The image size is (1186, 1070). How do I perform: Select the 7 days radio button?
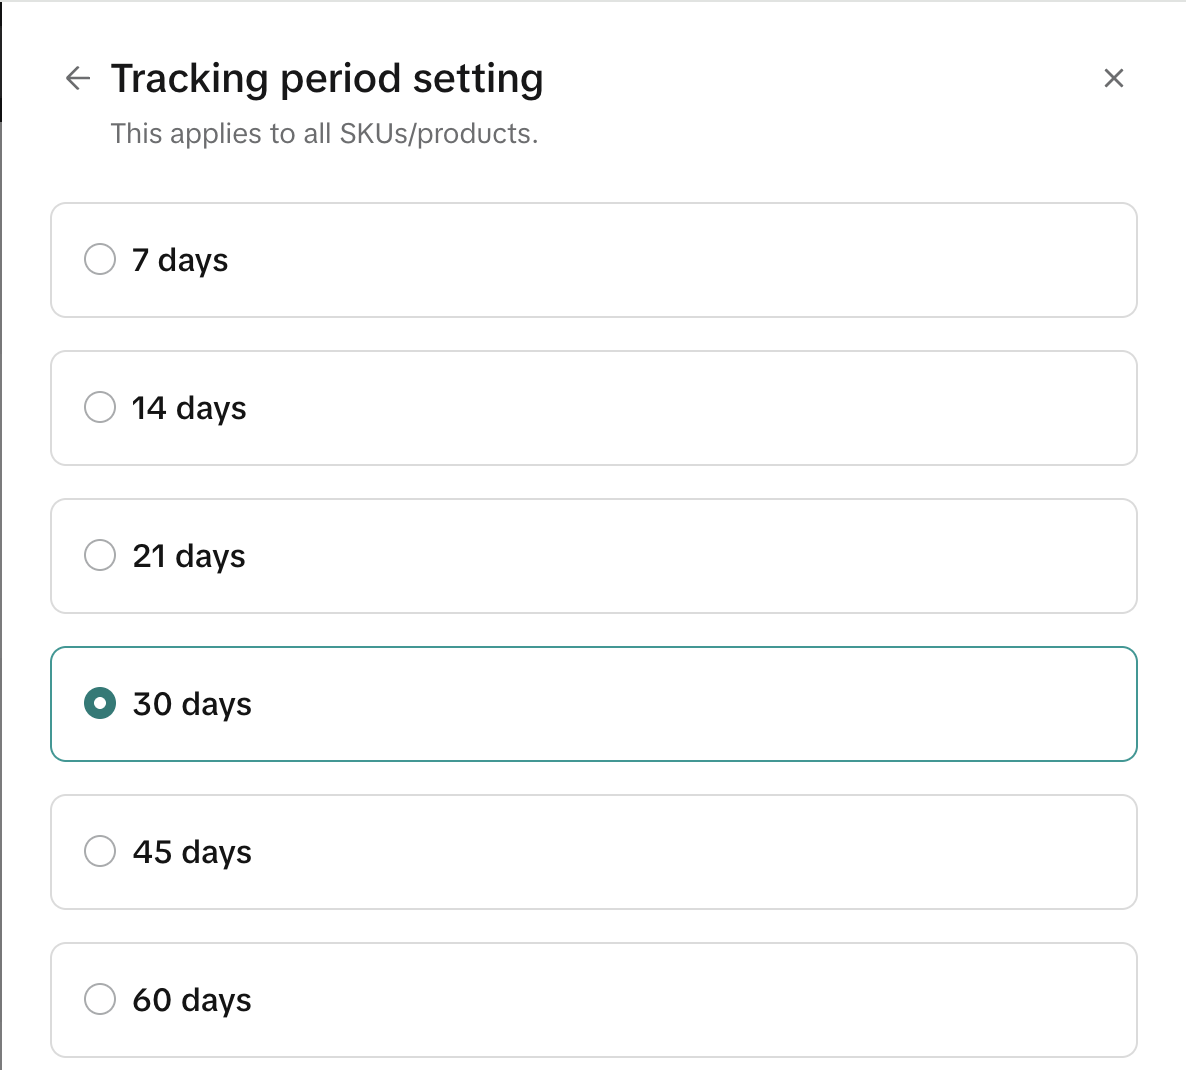pos(100,260)
